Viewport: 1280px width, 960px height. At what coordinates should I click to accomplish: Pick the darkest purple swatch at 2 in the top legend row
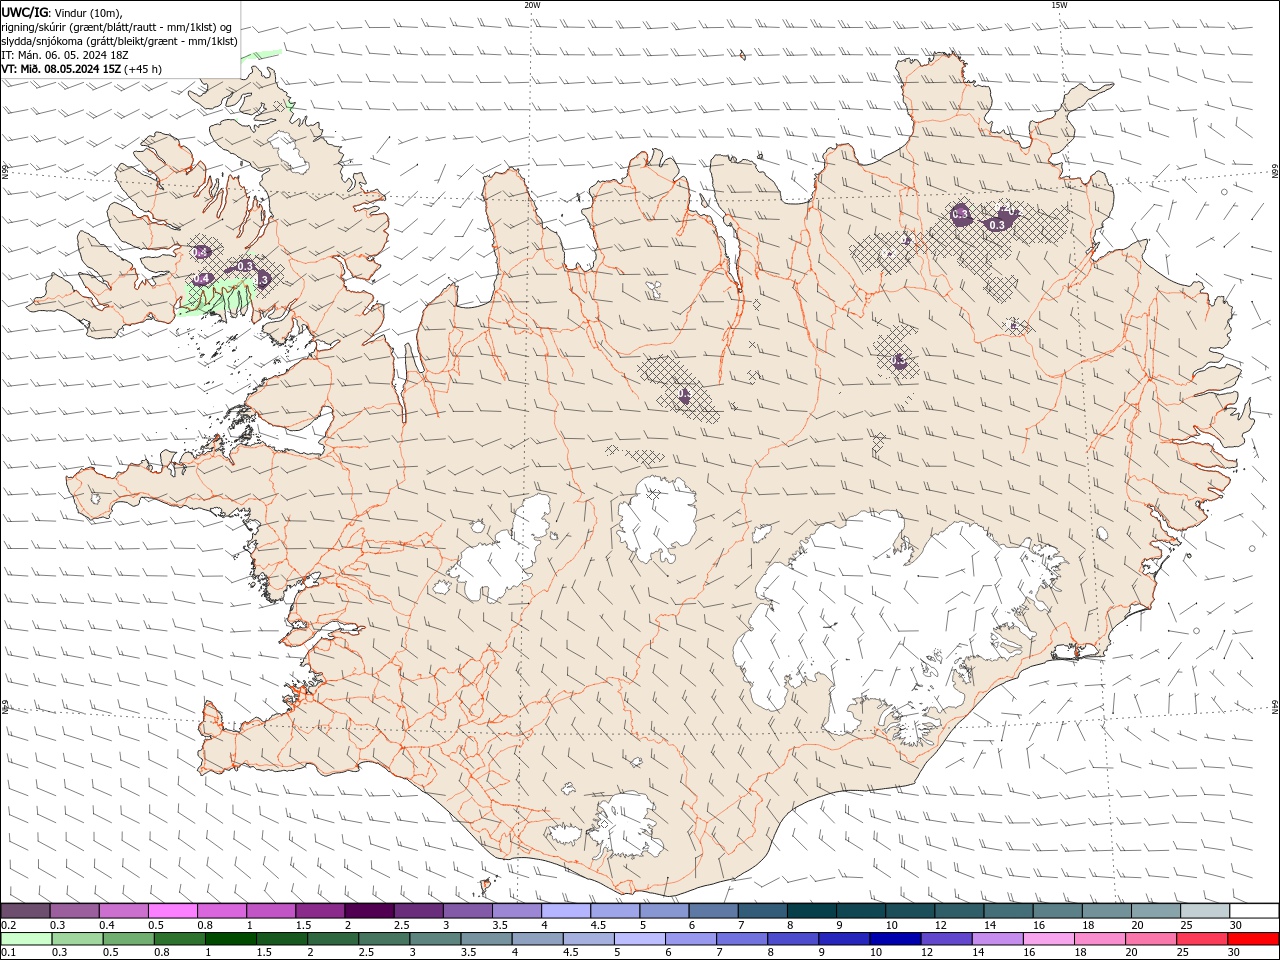point(369,911)
